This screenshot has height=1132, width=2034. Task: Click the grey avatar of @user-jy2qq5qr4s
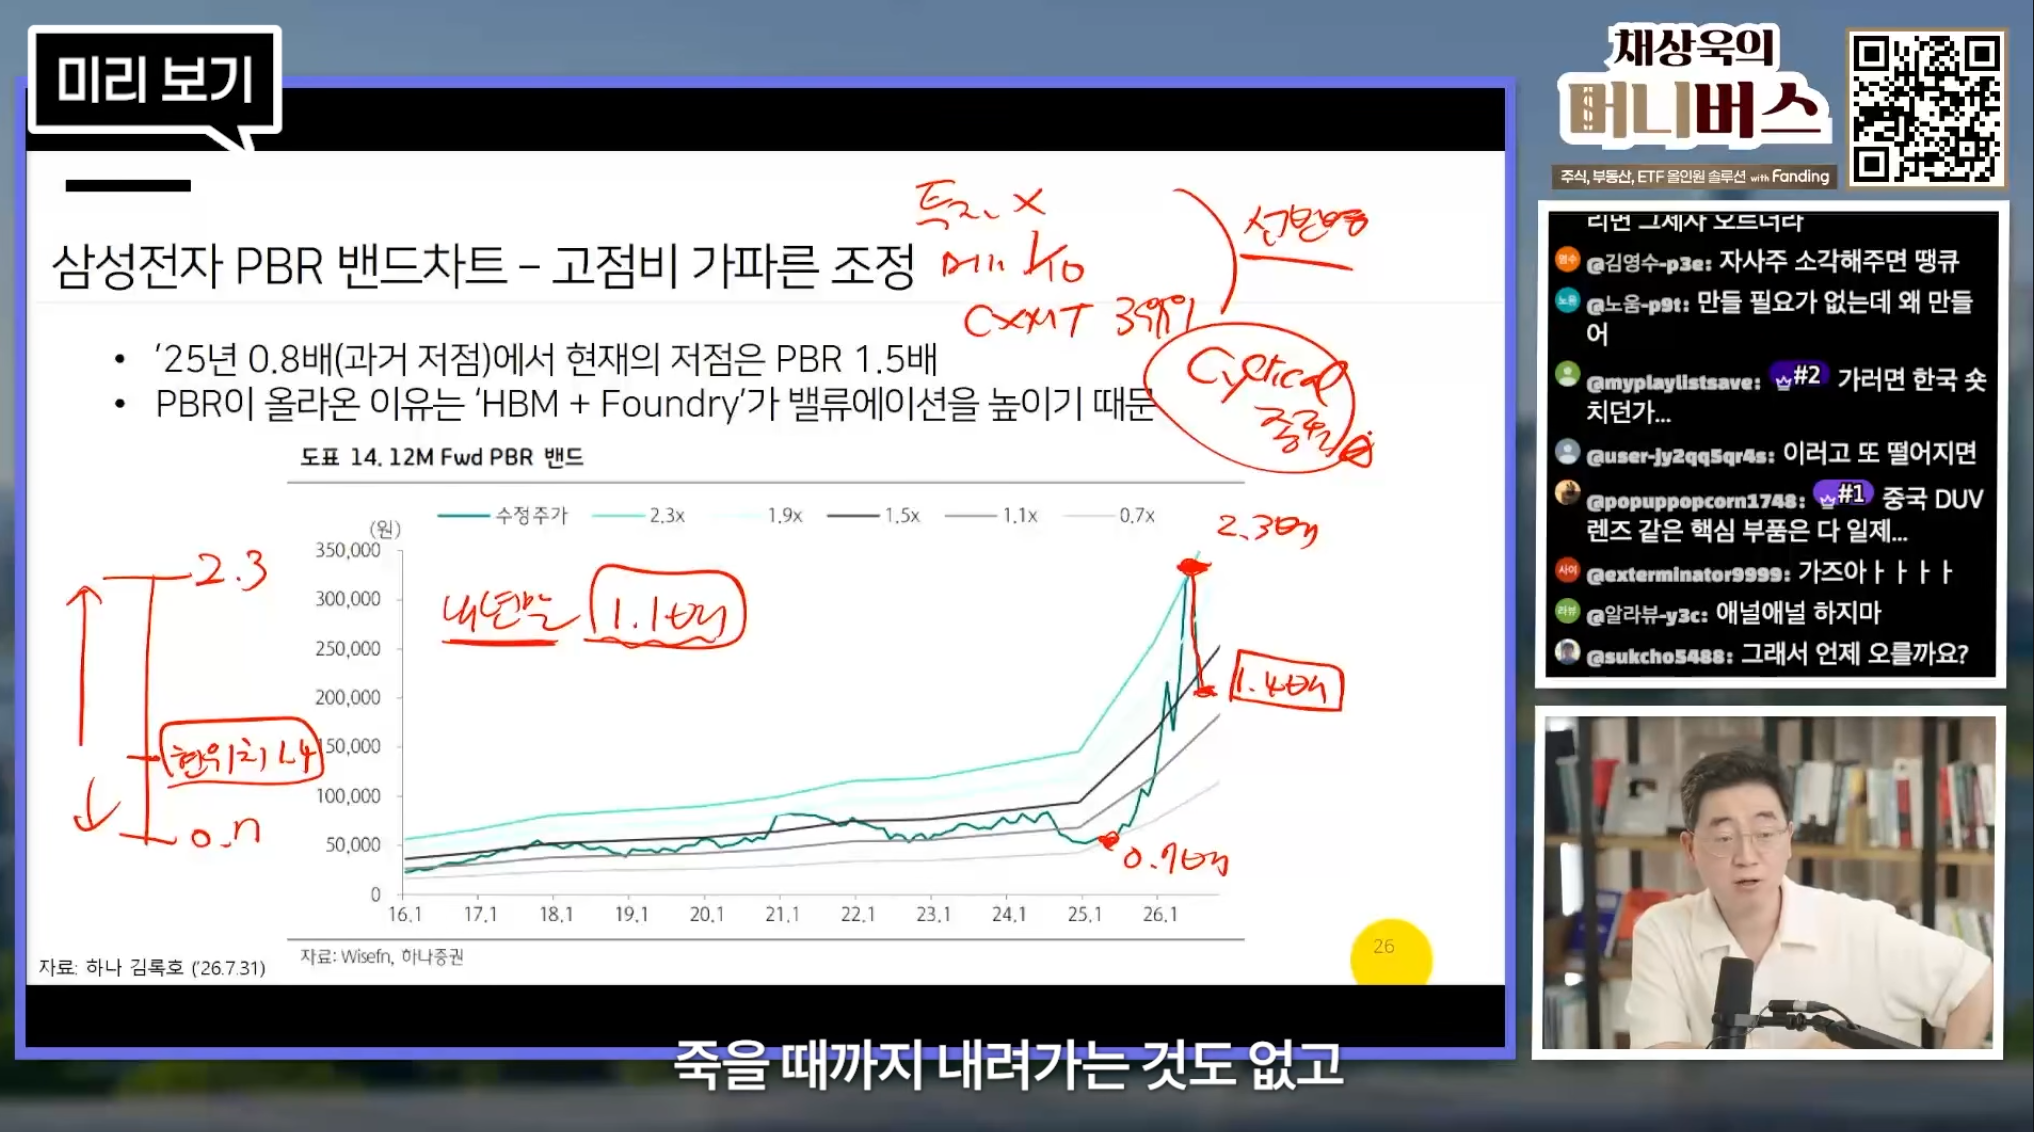point(1567,452)
